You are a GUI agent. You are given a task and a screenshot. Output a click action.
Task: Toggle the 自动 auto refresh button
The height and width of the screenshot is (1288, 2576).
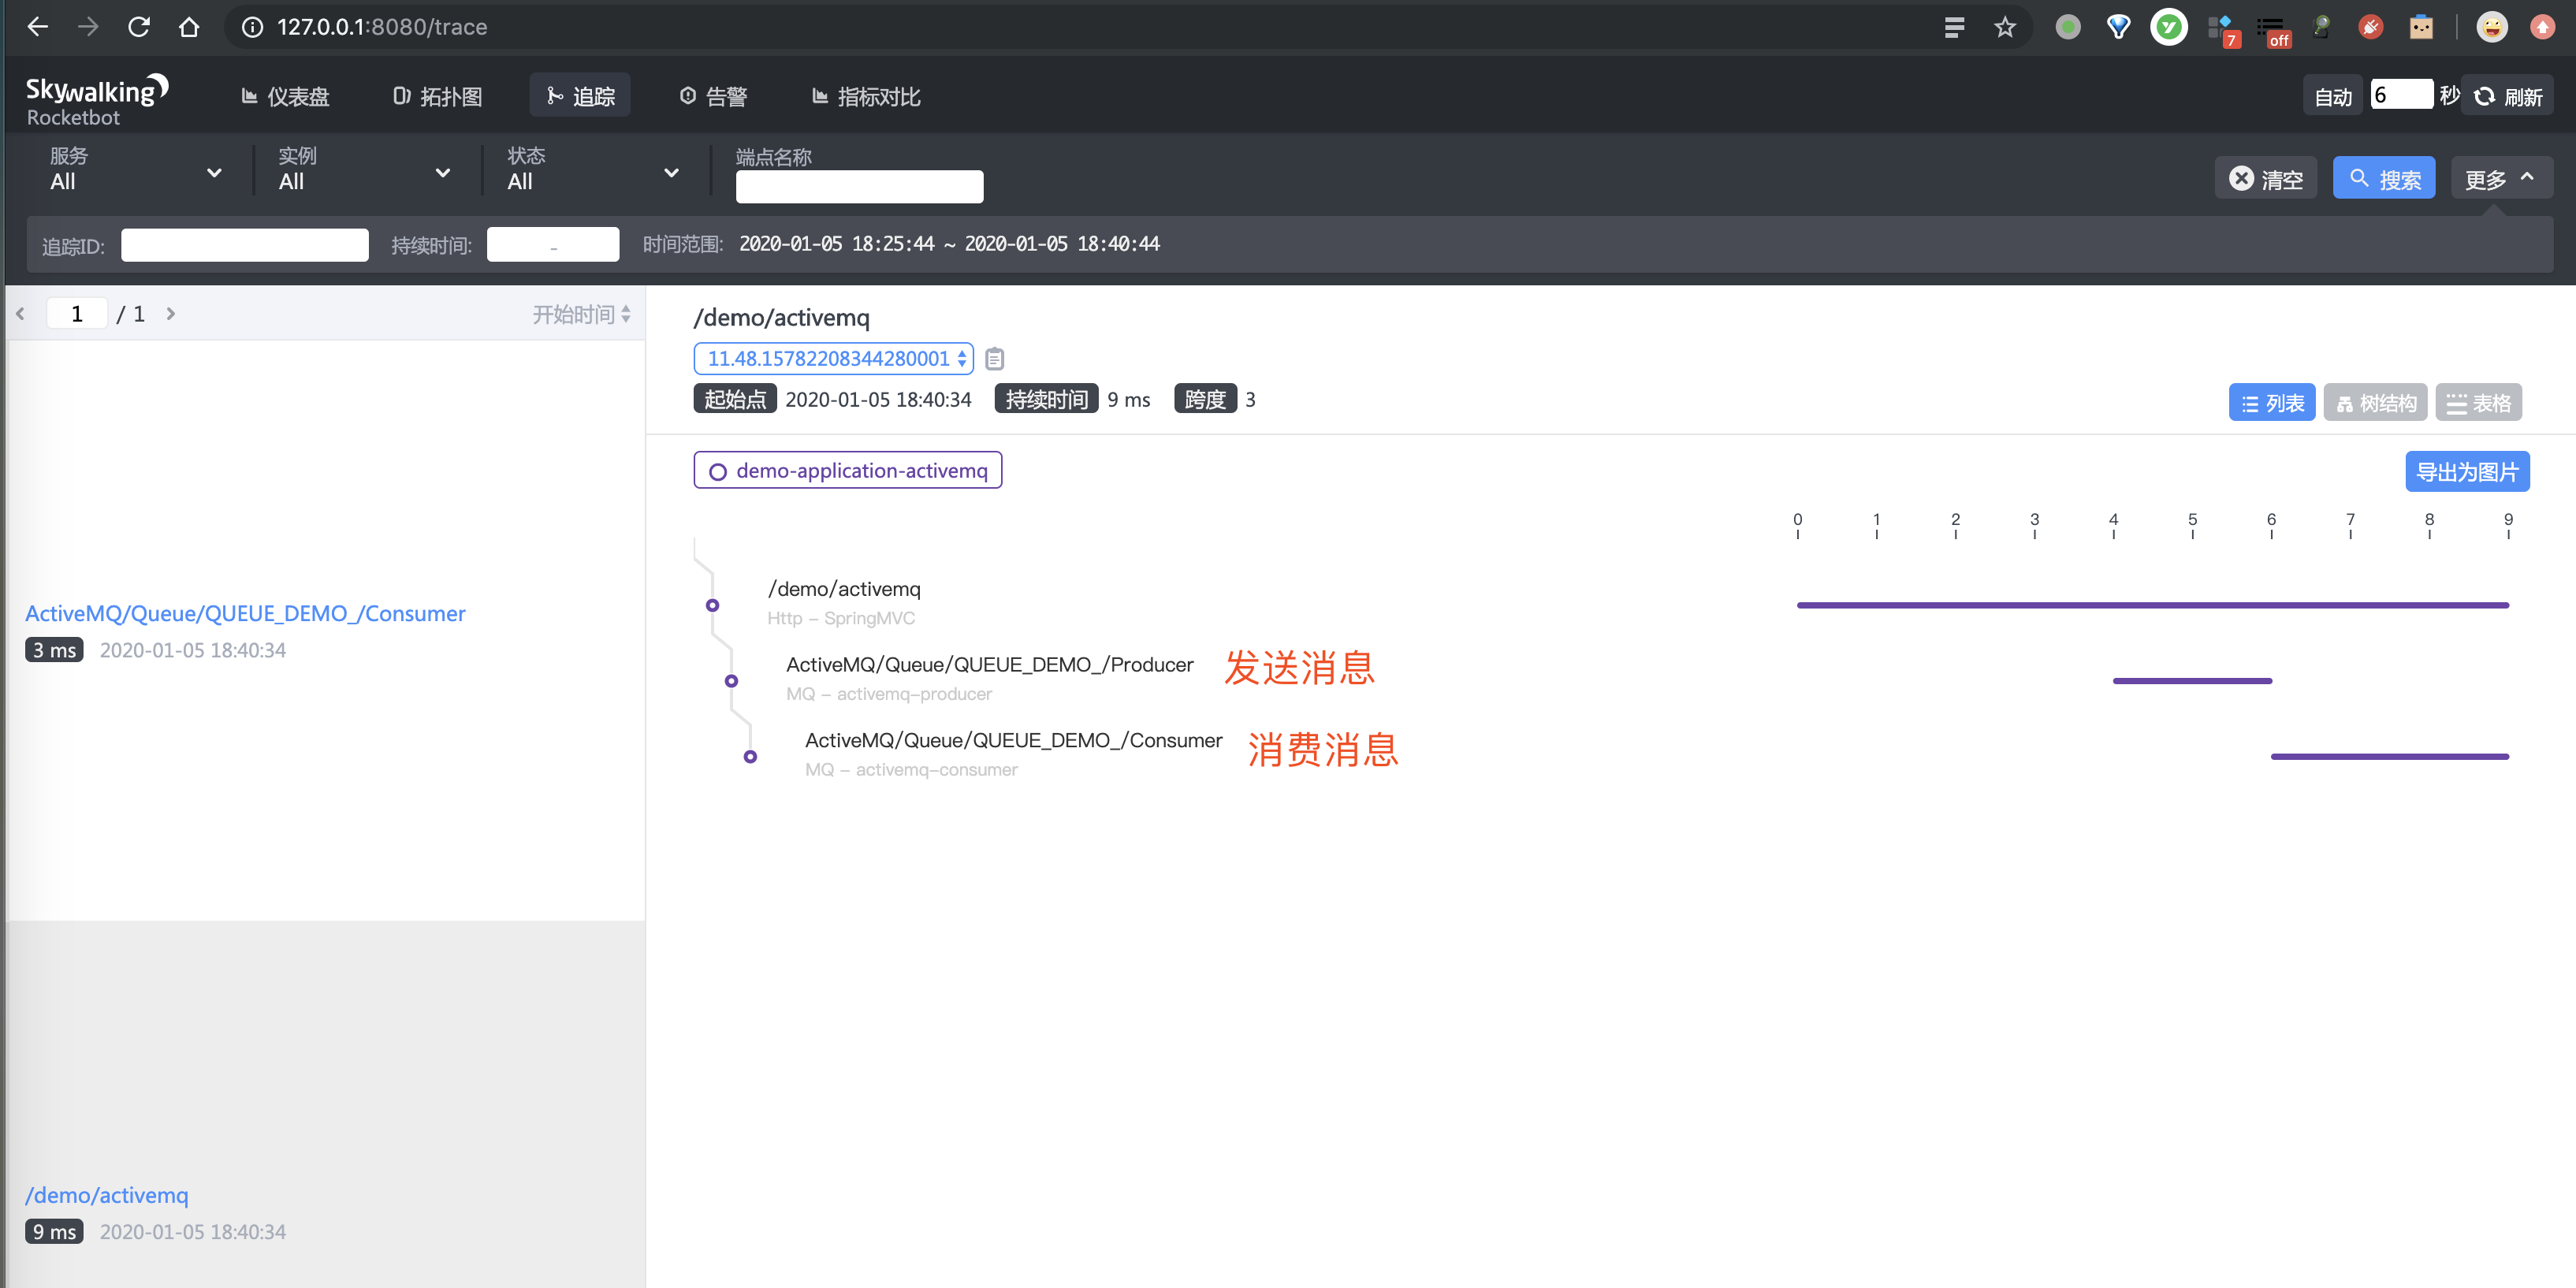click(x=2332, y=96)
